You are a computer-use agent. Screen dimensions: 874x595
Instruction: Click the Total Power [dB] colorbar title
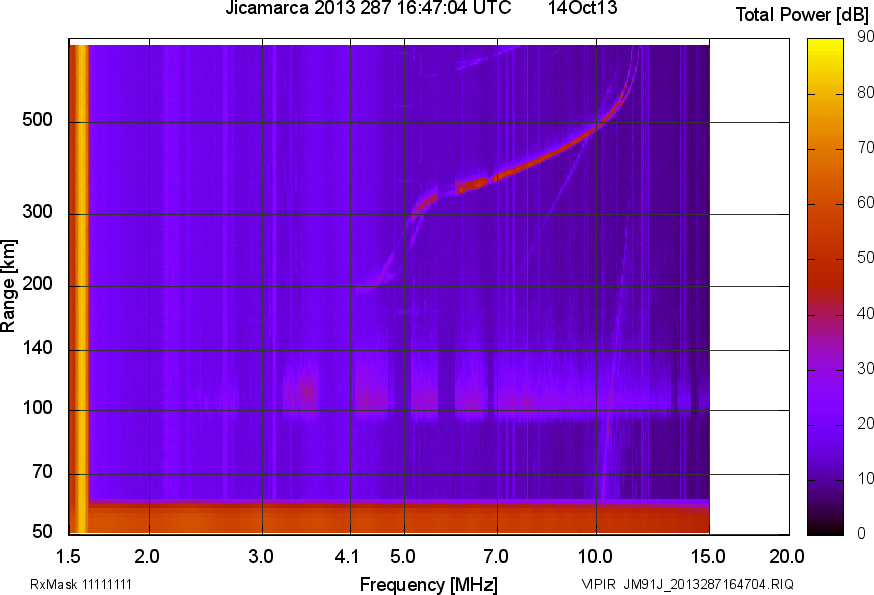(x=802, y=14)
